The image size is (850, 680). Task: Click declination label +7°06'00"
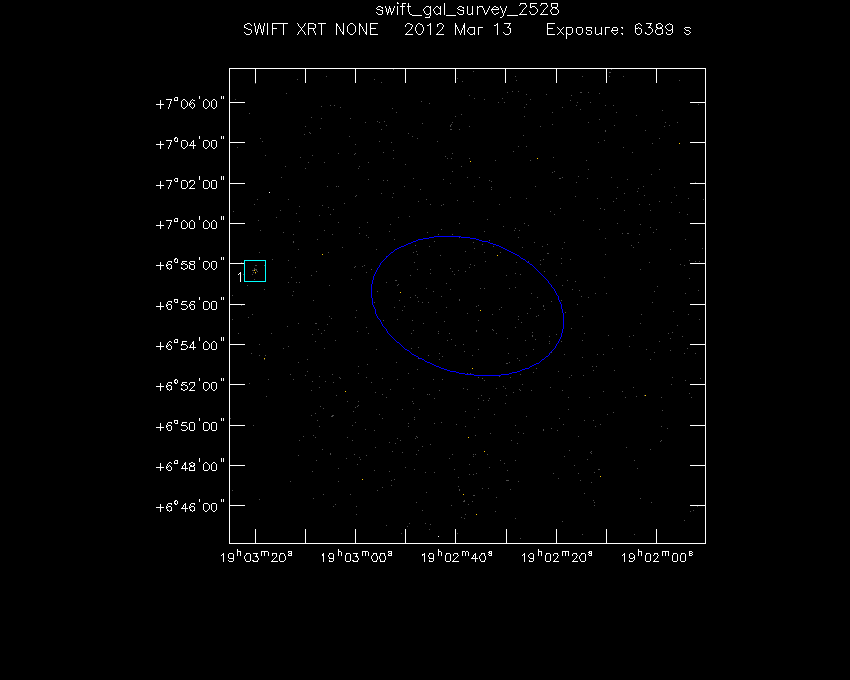click(190, 104)
